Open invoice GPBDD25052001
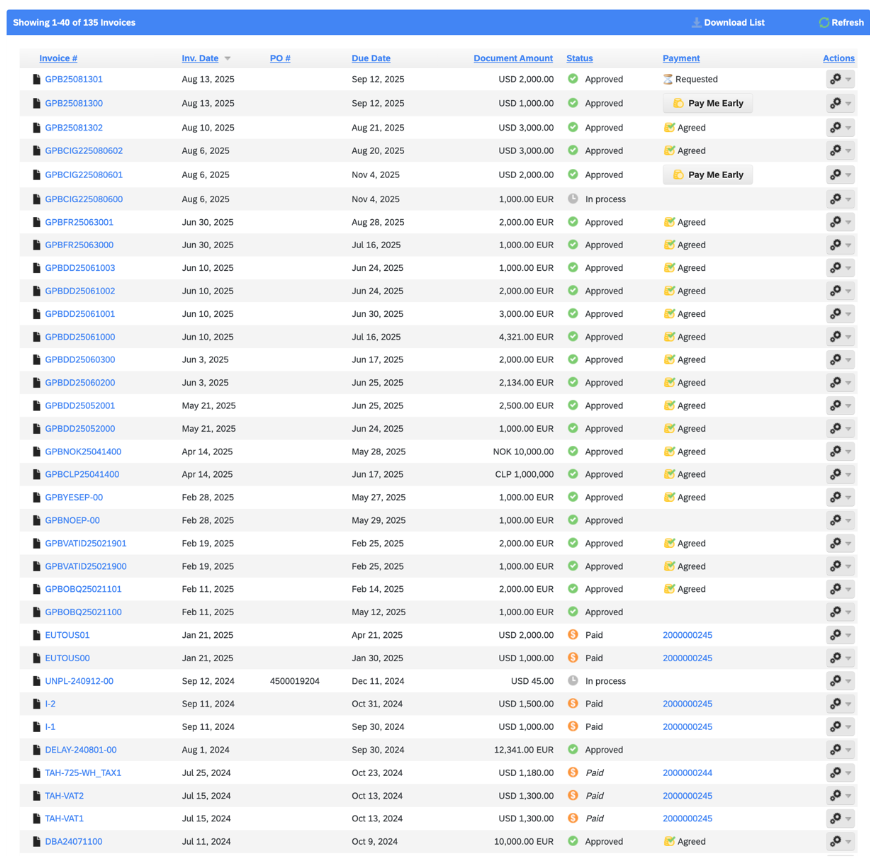The width and height of the screenshot is (870, 865). pyautogui.click(x=80, y=406)
